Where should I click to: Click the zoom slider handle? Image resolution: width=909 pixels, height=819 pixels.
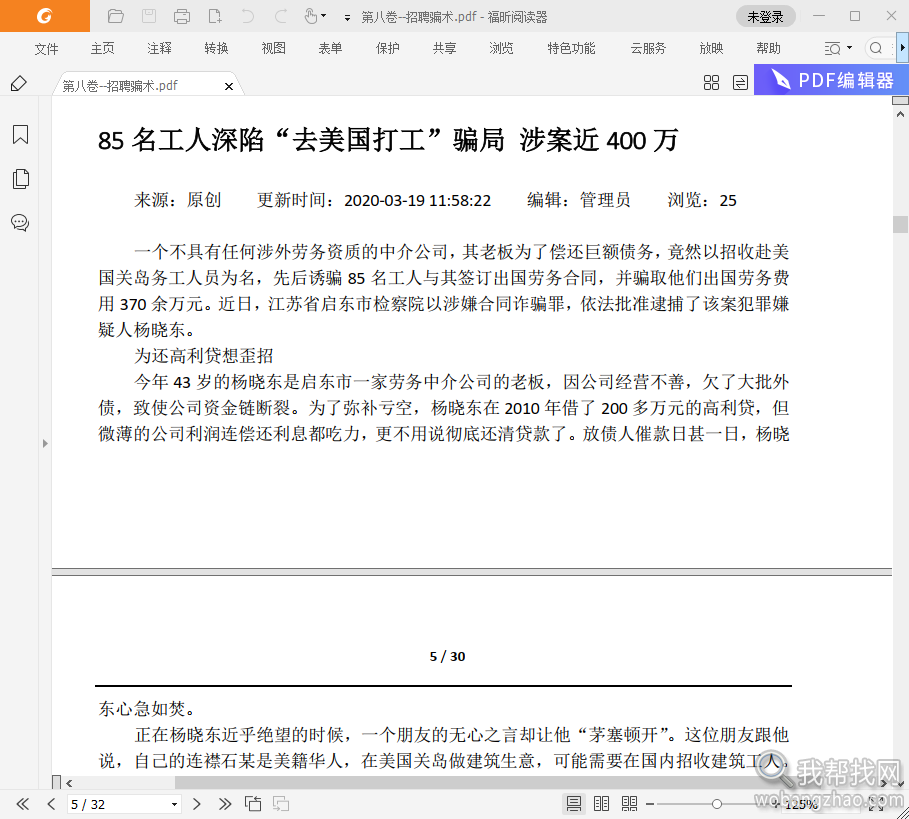[x=717, y=804]
